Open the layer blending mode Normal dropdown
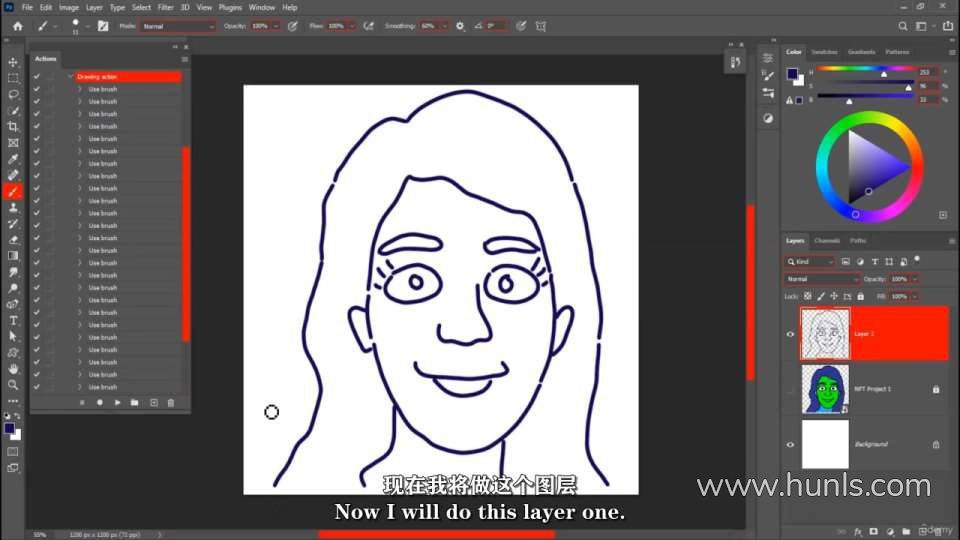This screenshot has height=540, width=960. point(822,279)
